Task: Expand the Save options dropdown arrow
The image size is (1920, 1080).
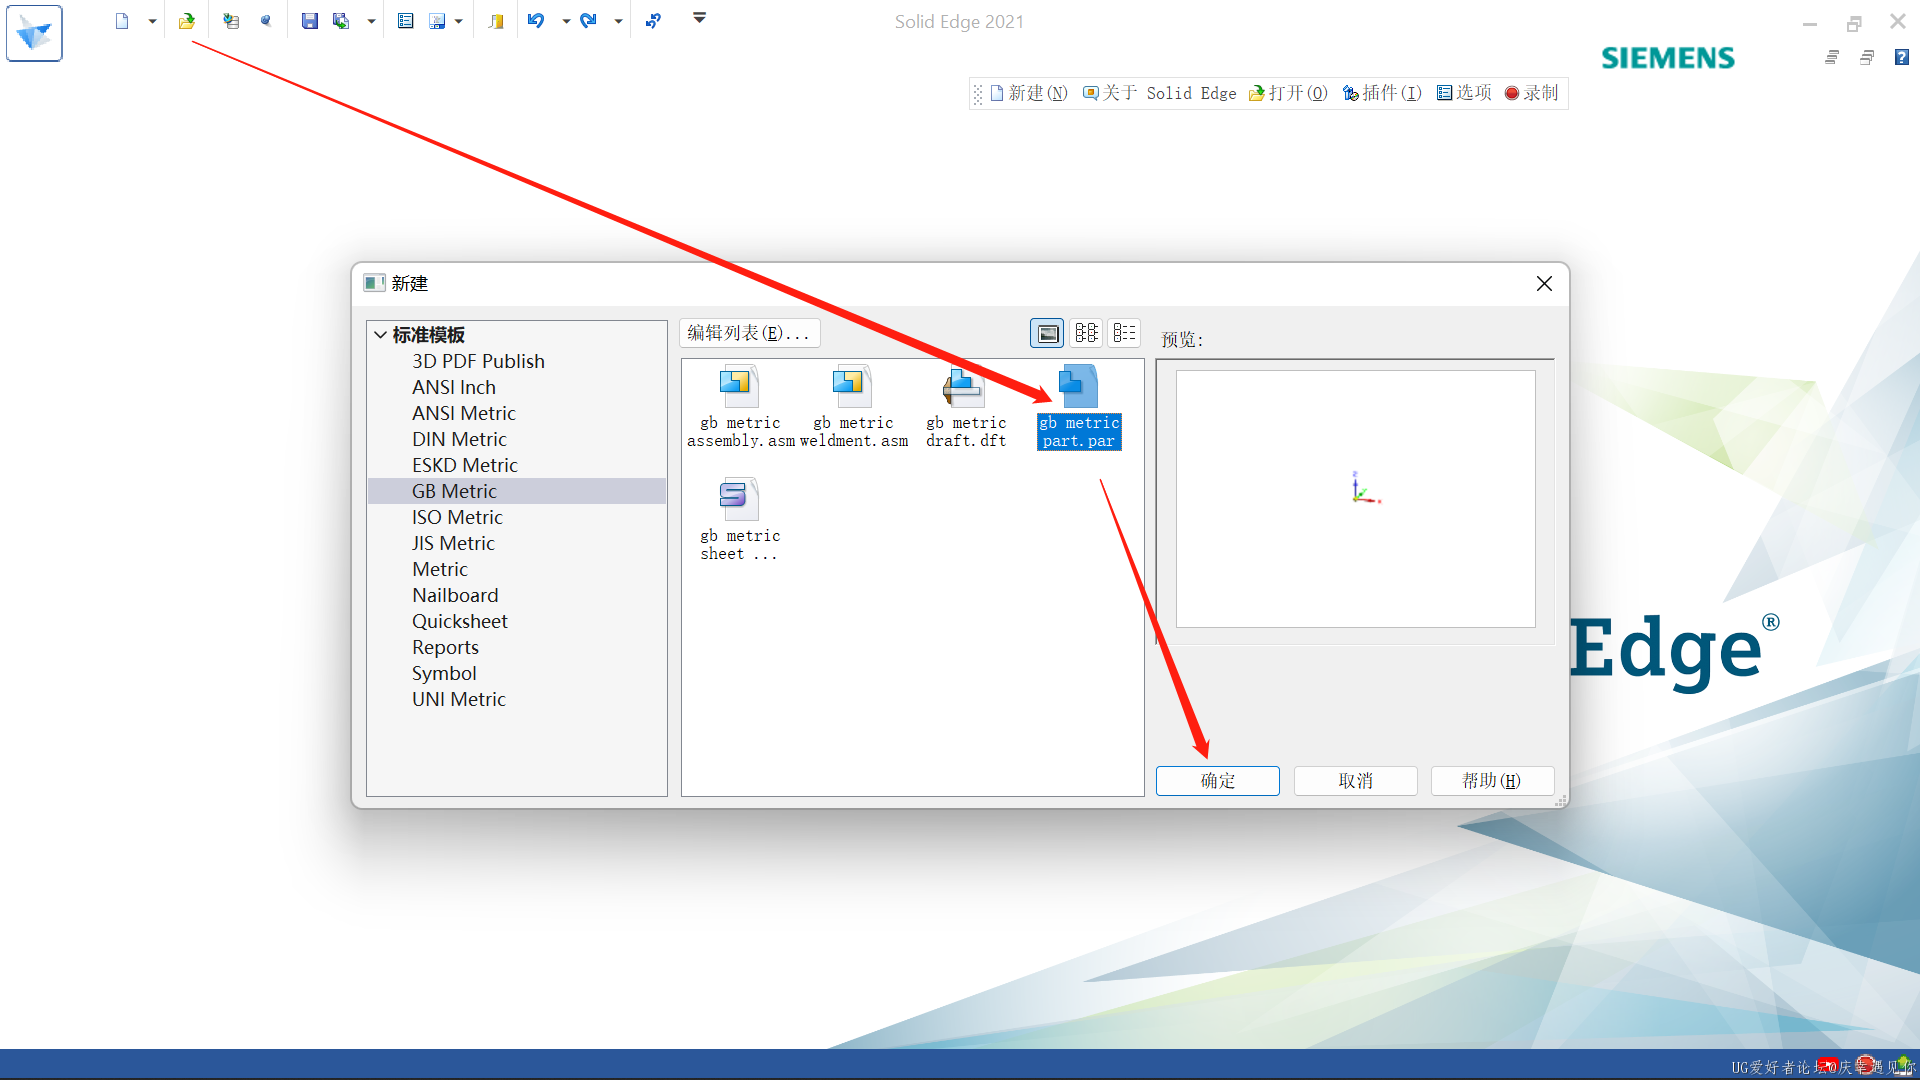Action: [371, 21]
